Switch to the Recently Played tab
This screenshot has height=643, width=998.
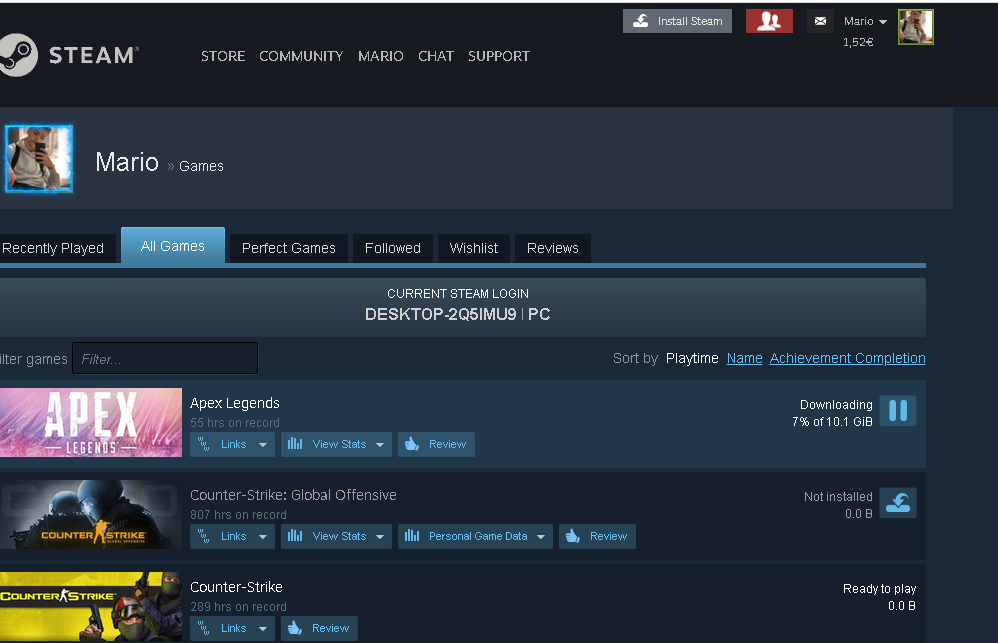tap(54, 248)
